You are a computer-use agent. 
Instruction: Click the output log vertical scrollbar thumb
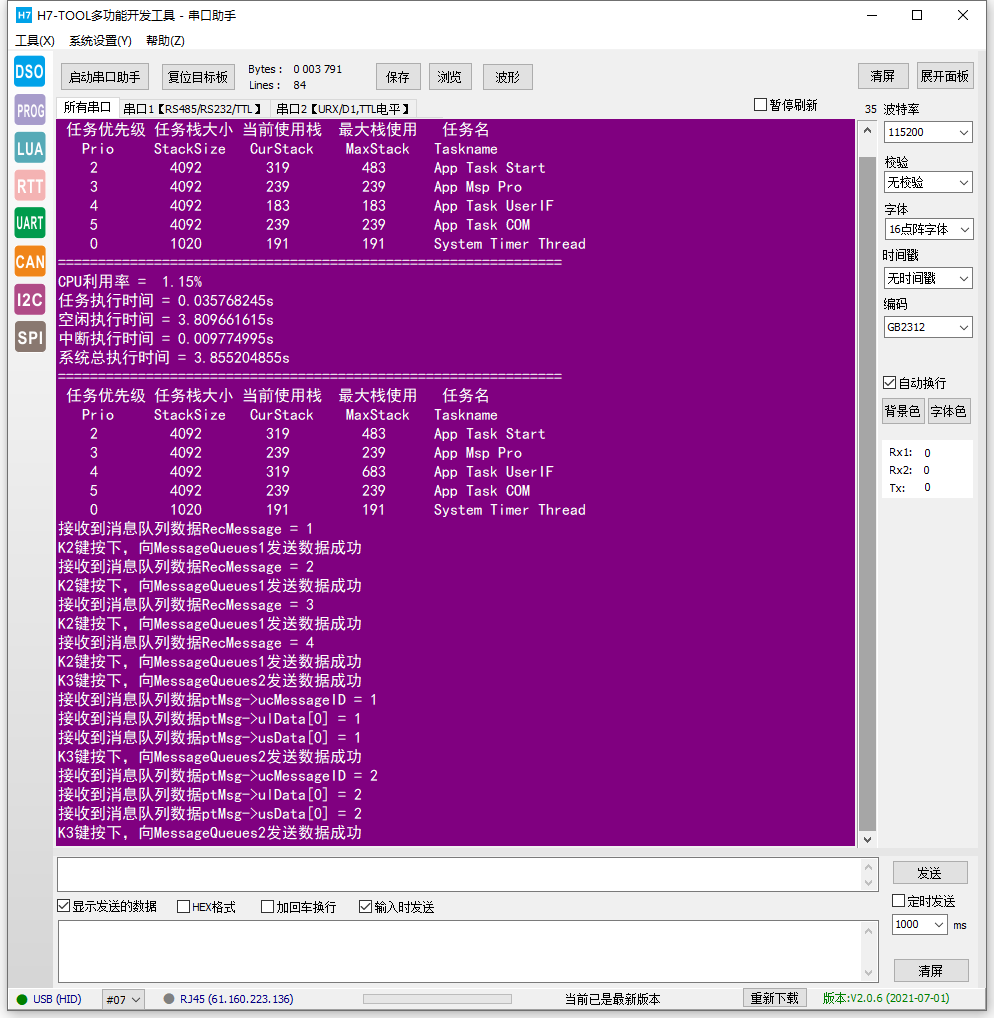(867, 493)
